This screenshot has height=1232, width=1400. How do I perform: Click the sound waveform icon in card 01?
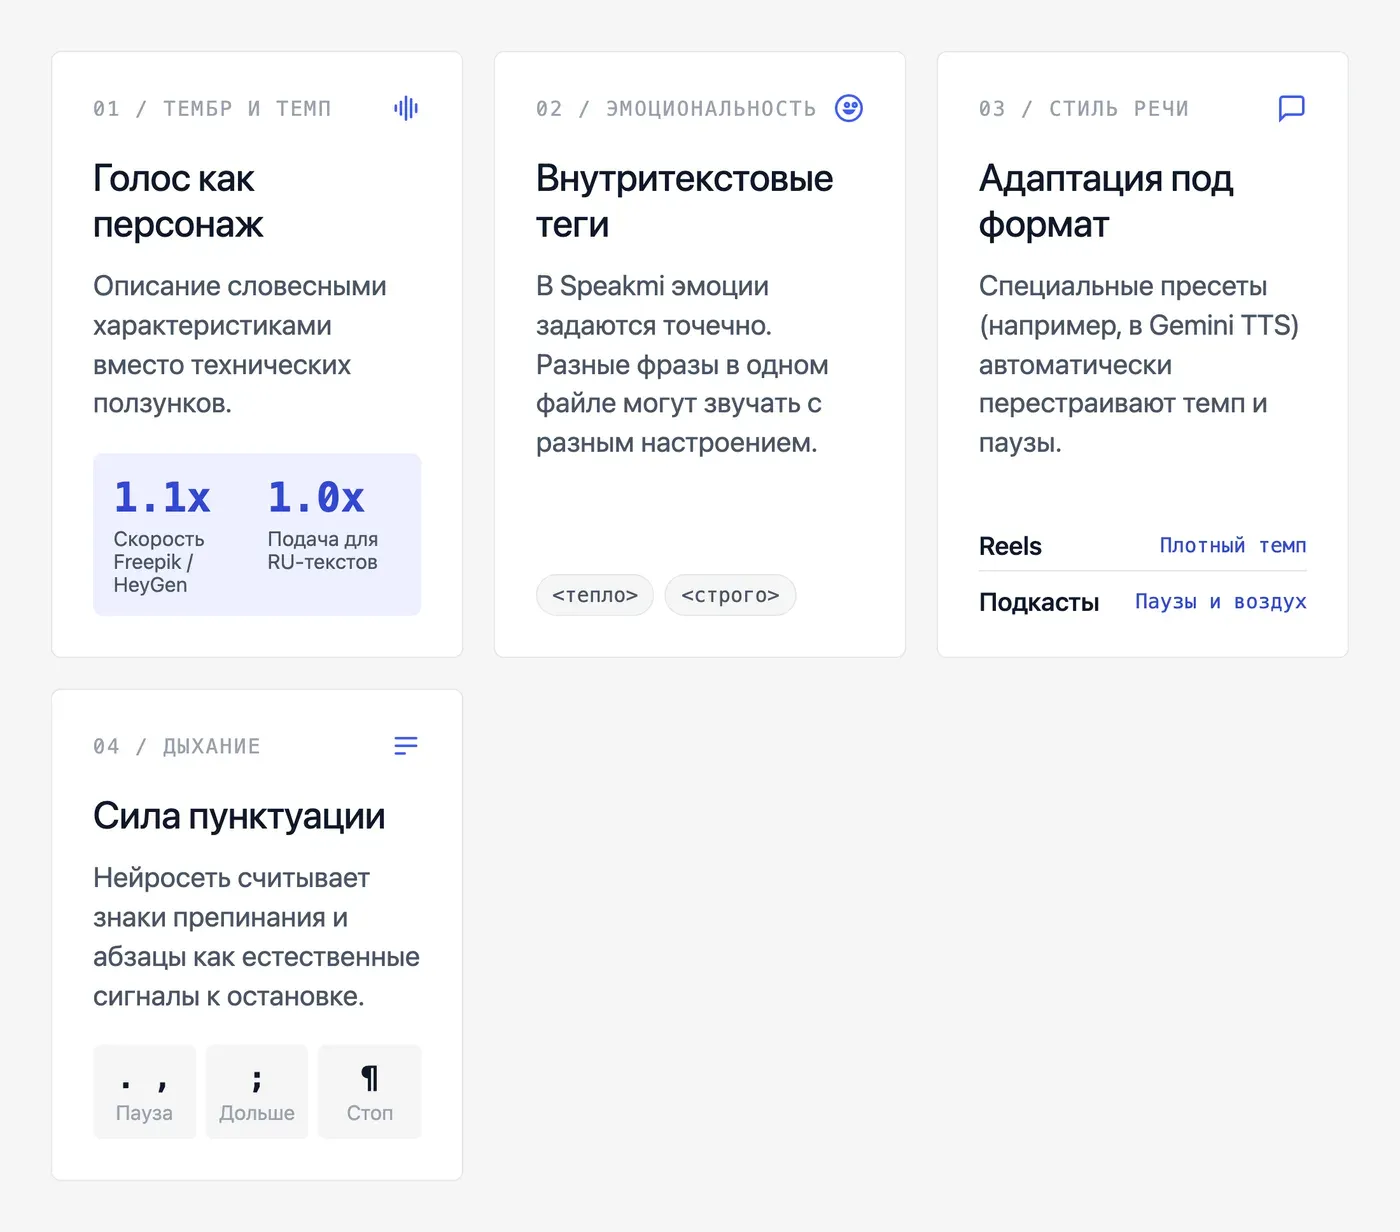(406, 108)
